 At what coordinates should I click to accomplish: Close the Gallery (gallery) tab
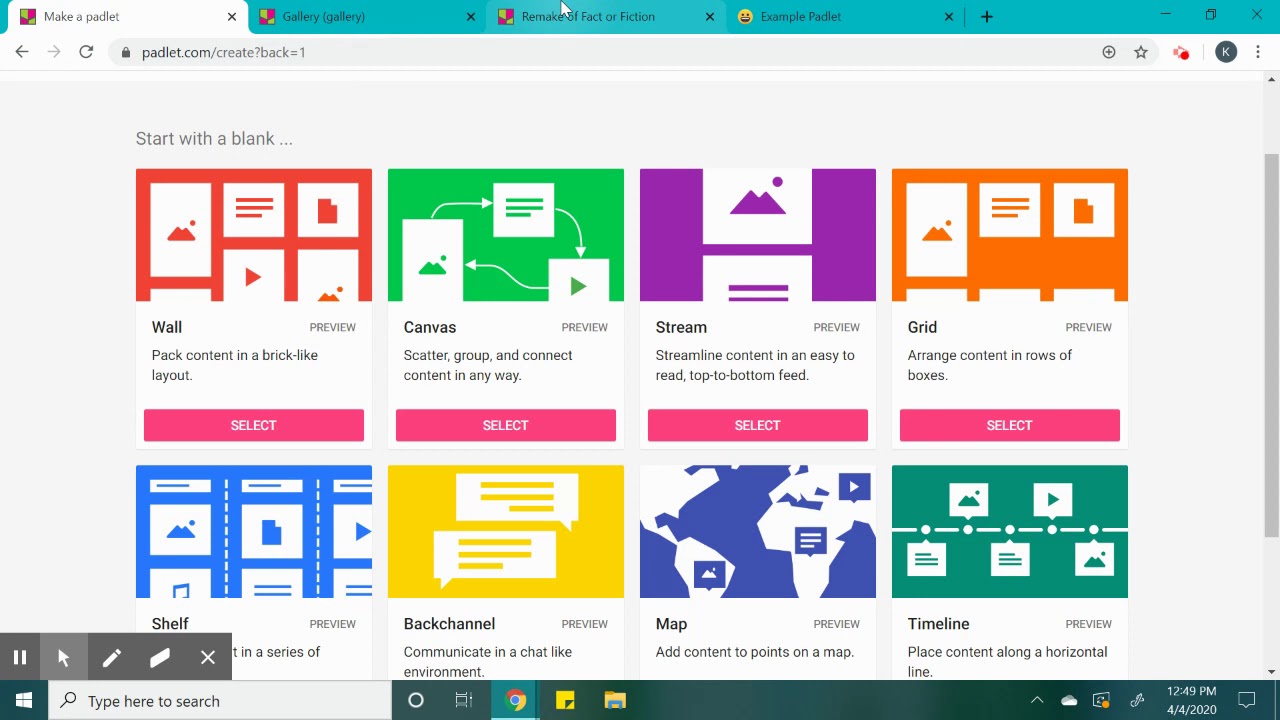click(x=471, y=16)
